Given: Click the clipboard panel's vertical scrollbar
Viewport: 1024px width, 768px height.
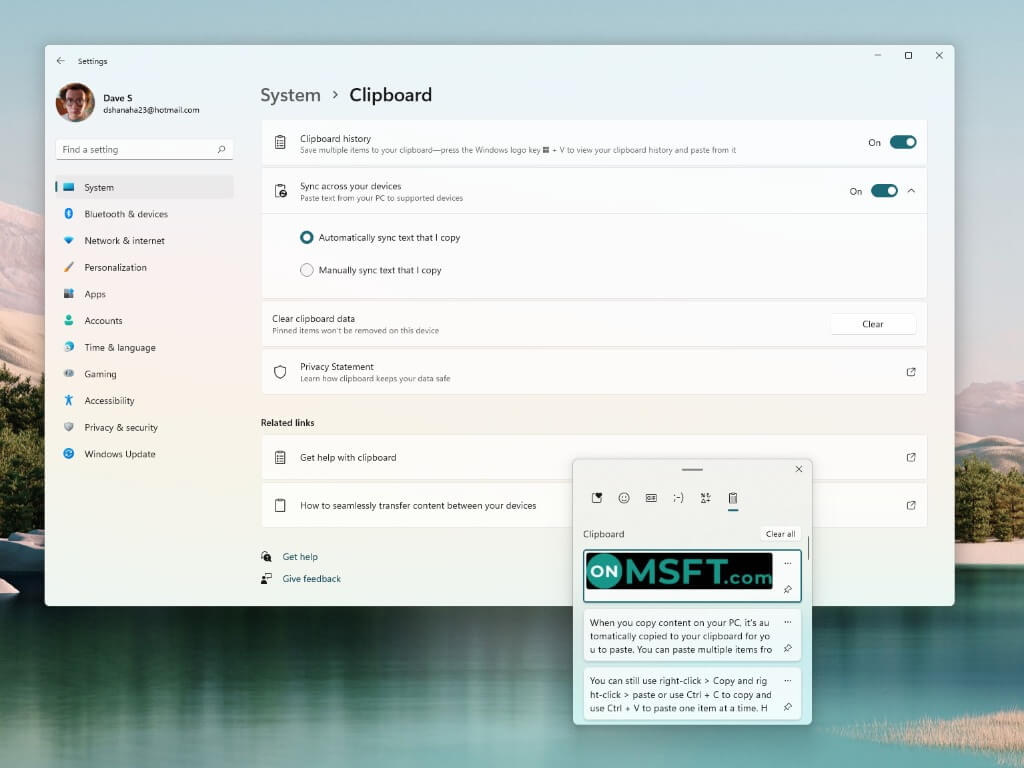Looking at the screenshot, I should pos(808,548).
